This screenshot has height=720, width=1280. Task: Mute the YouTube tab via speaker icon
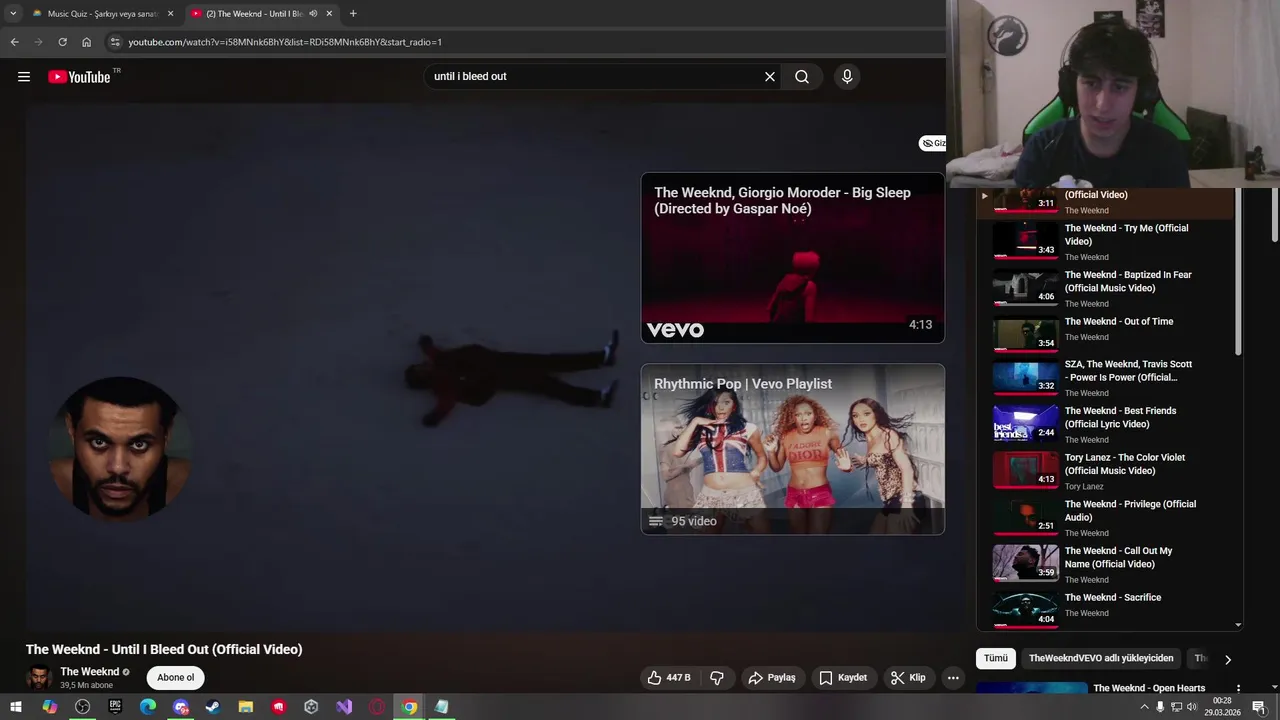pos(313,14)
